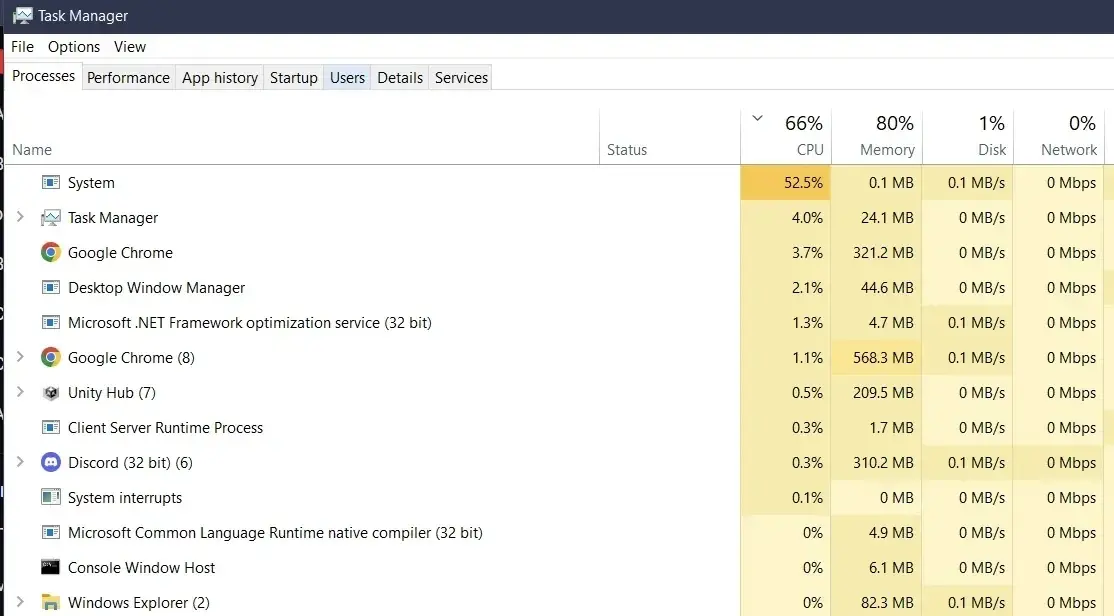
Task: Click the Task Manager process icon
Action: (x=51, y=217)
